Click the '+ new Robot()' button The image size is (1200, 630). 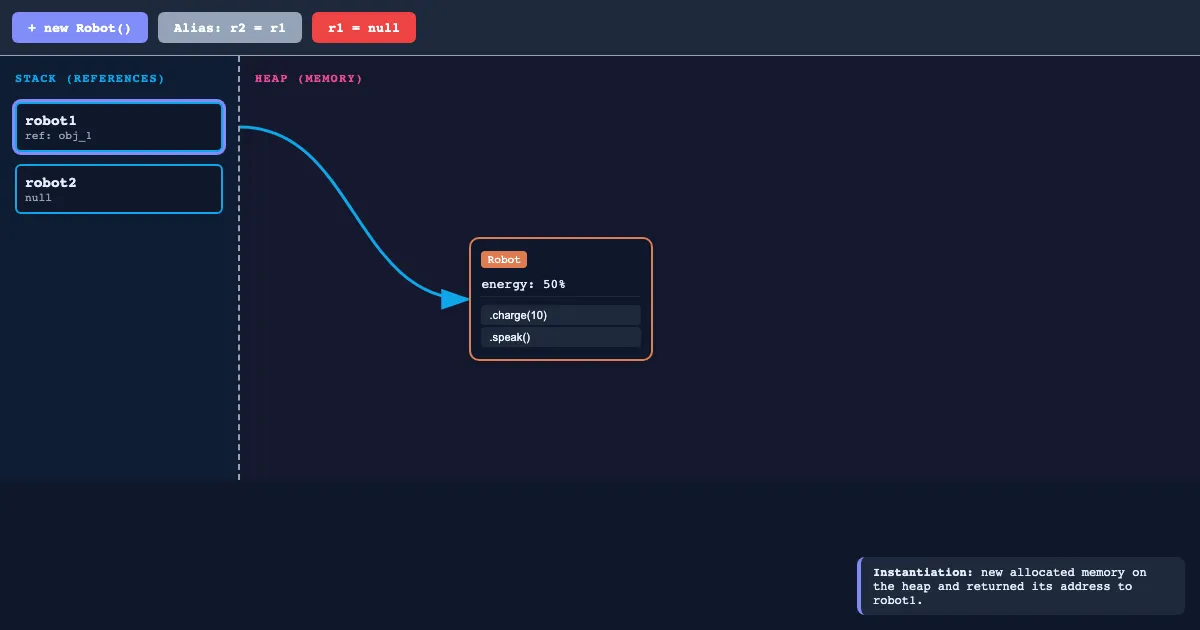point(80,28)
